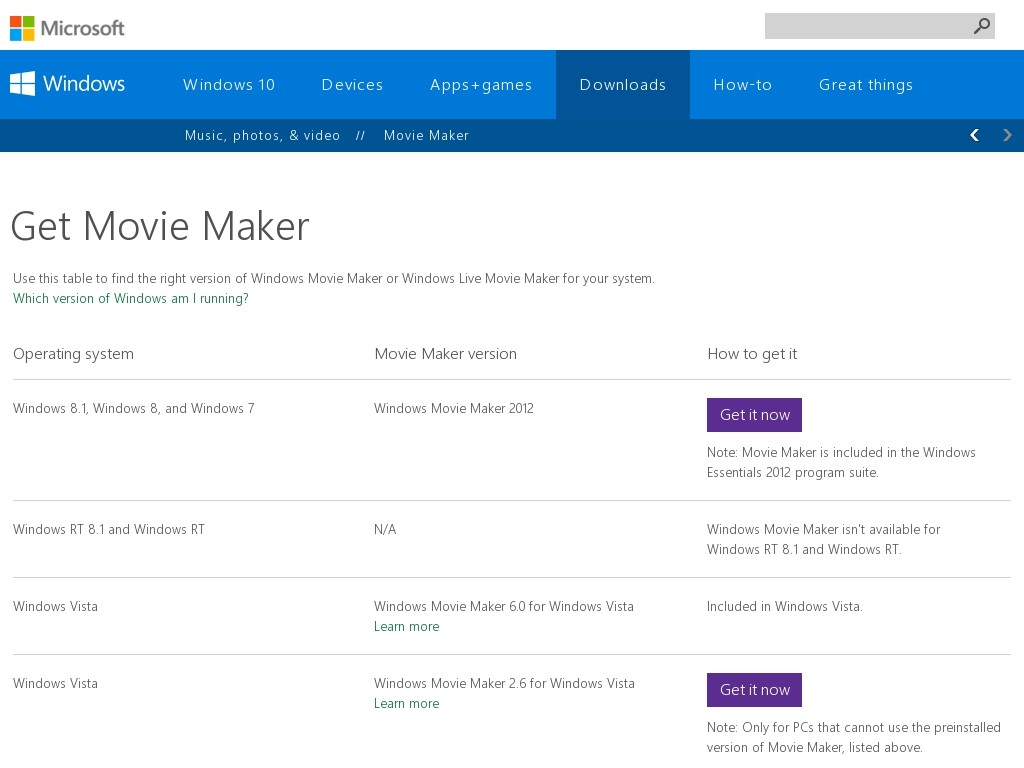Open the Devices menu item
This screenshot has height=768, width=1024.
pyautogui.click(x=352, y=85)
